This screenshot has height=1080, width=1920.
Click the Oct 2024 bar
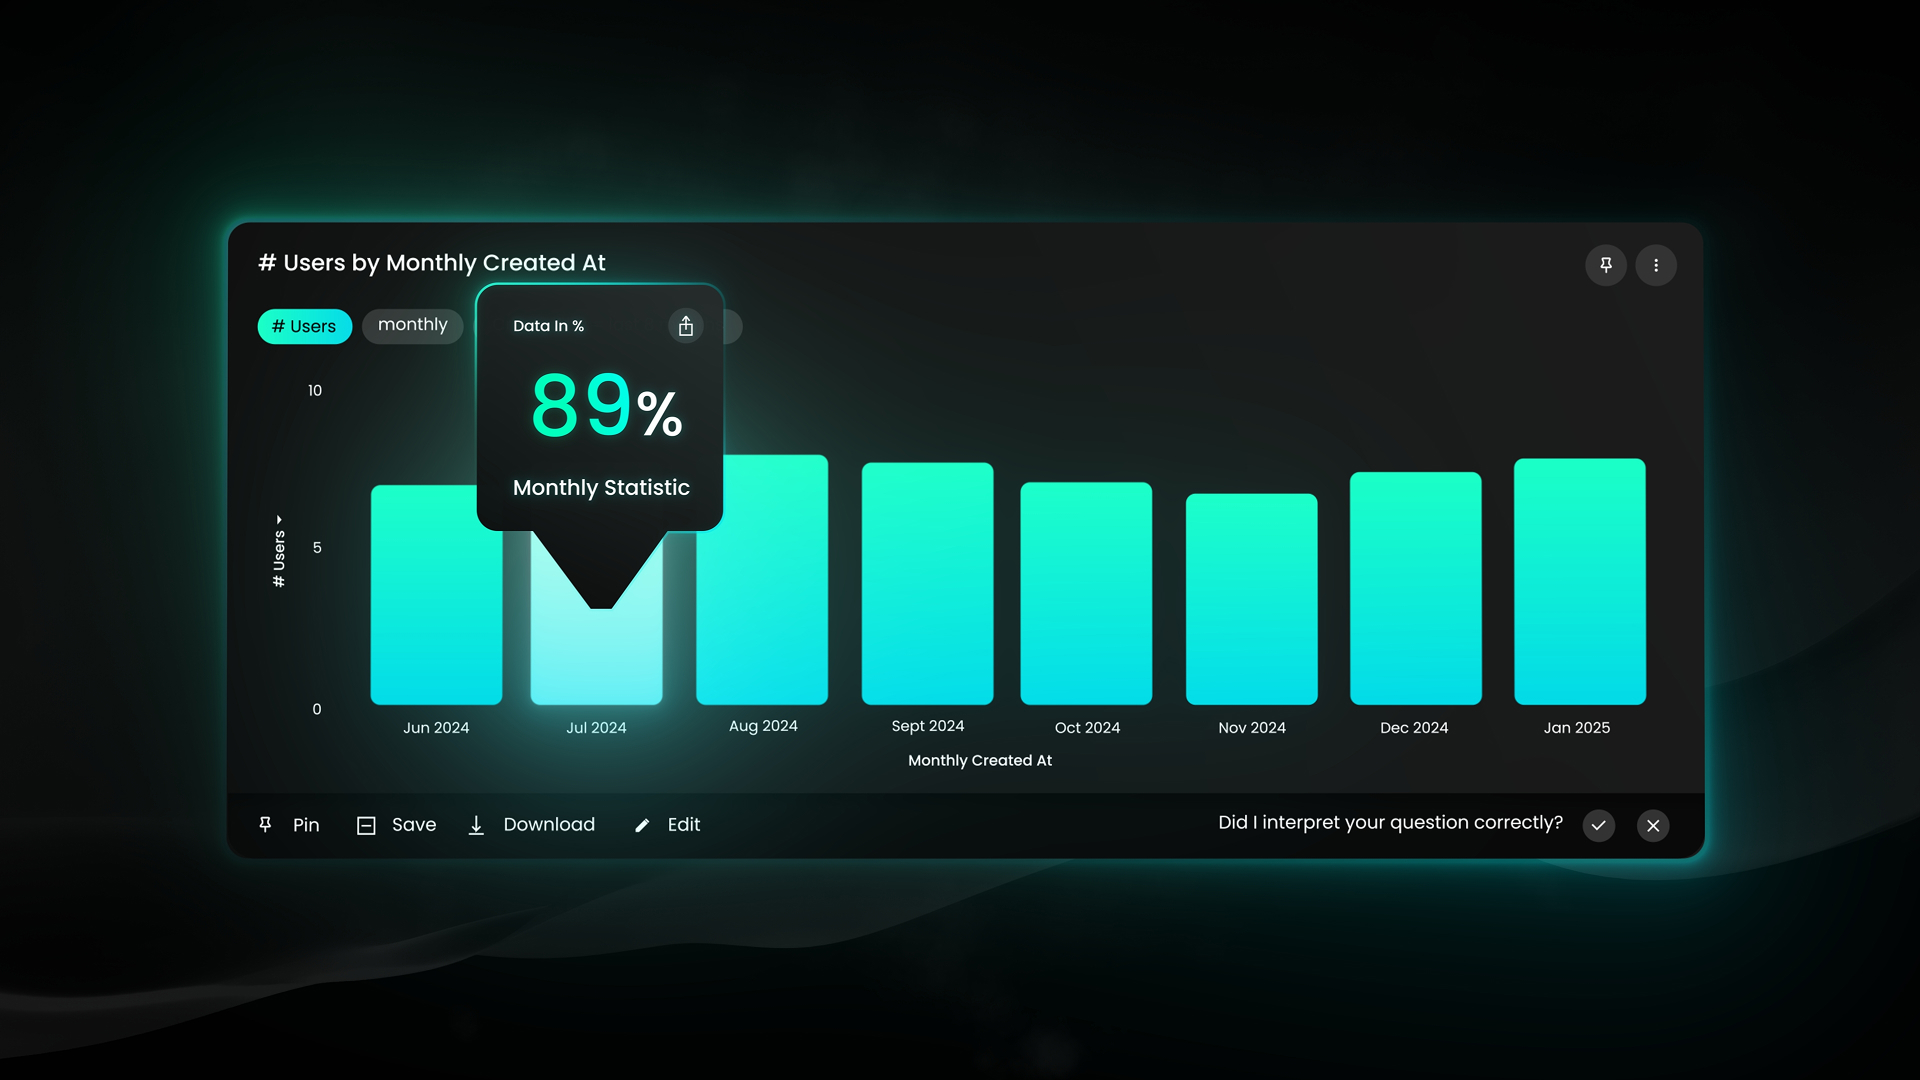pos(1086,593)
